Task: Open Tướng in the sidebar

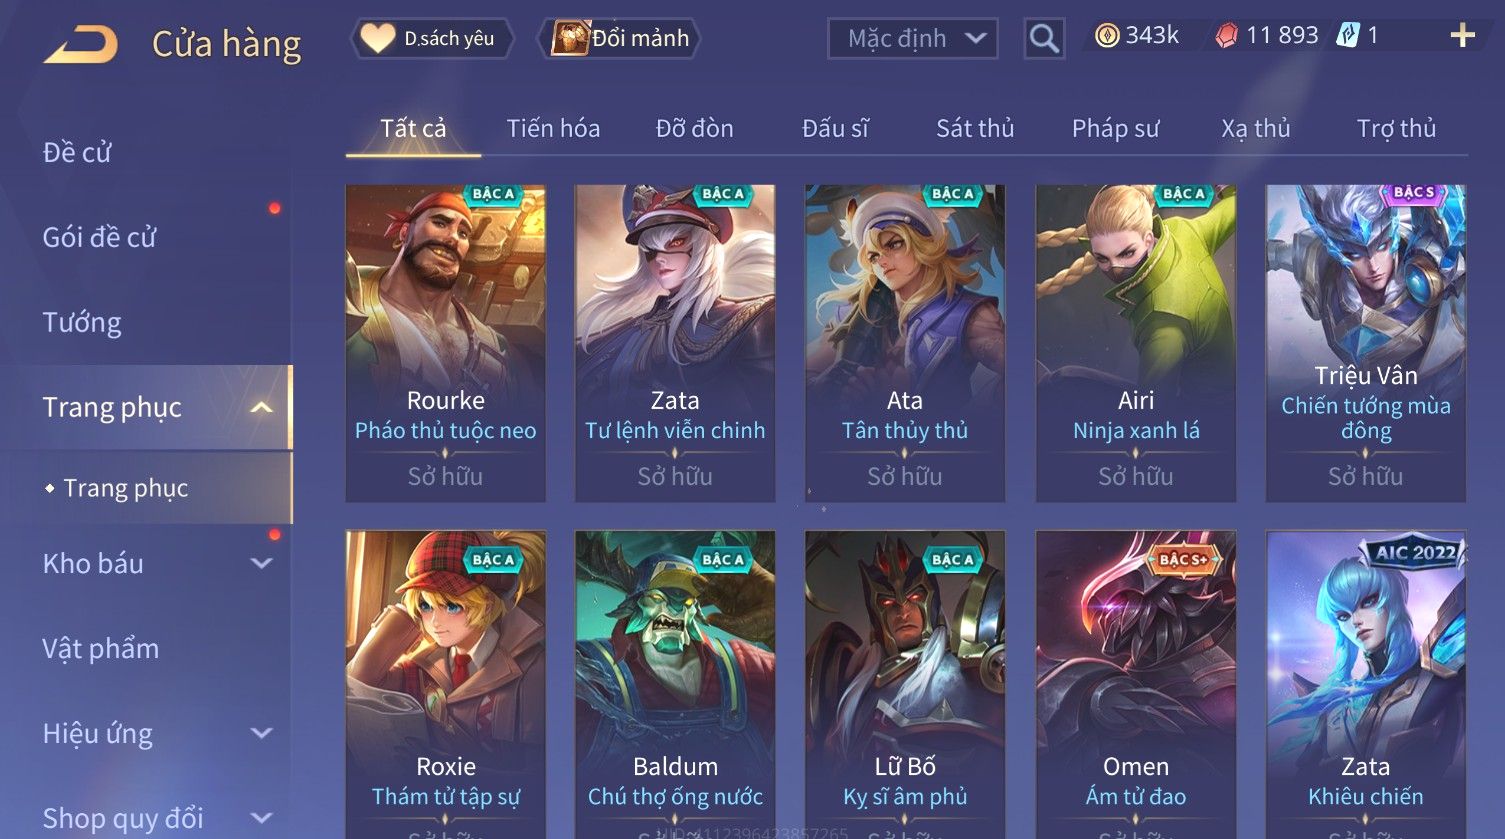Action: [x=82, y=322]
